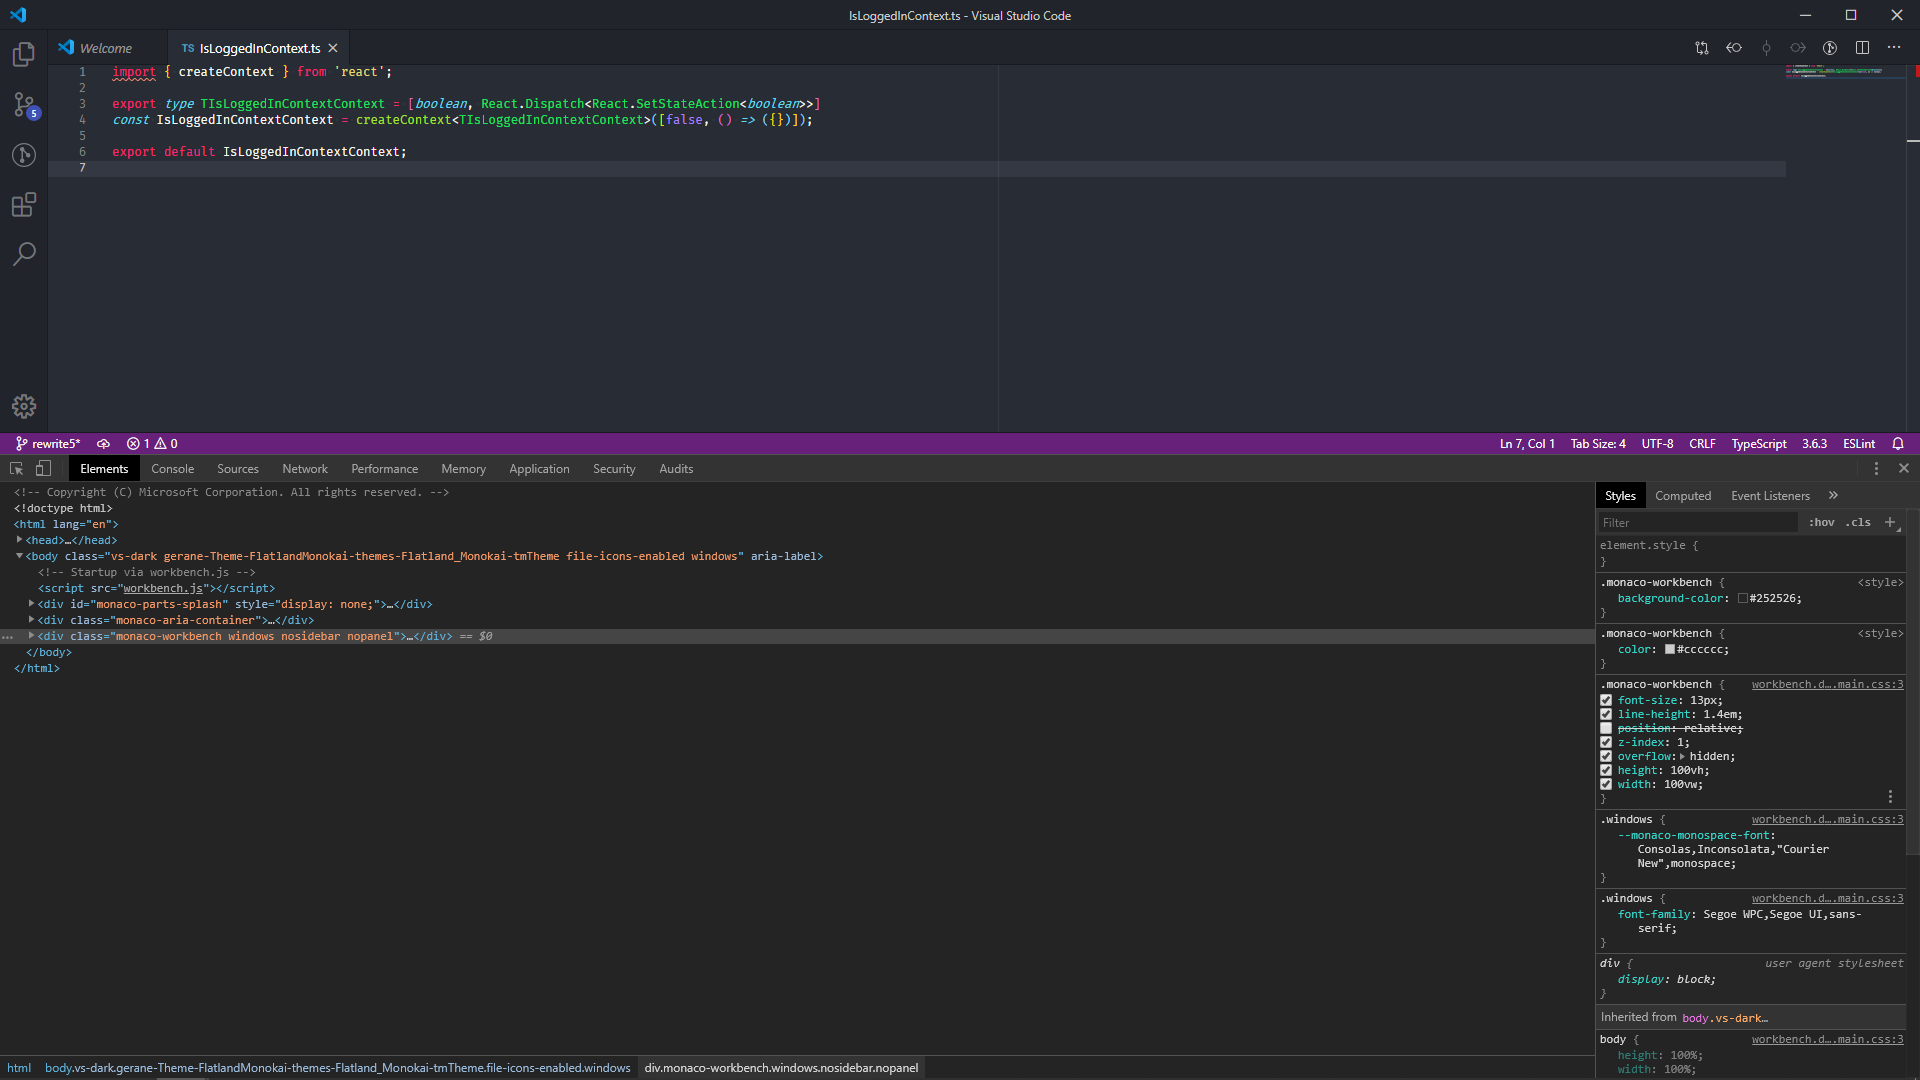
Task: Uncheck the width 100vw property
Action: tap(1606, 785)
